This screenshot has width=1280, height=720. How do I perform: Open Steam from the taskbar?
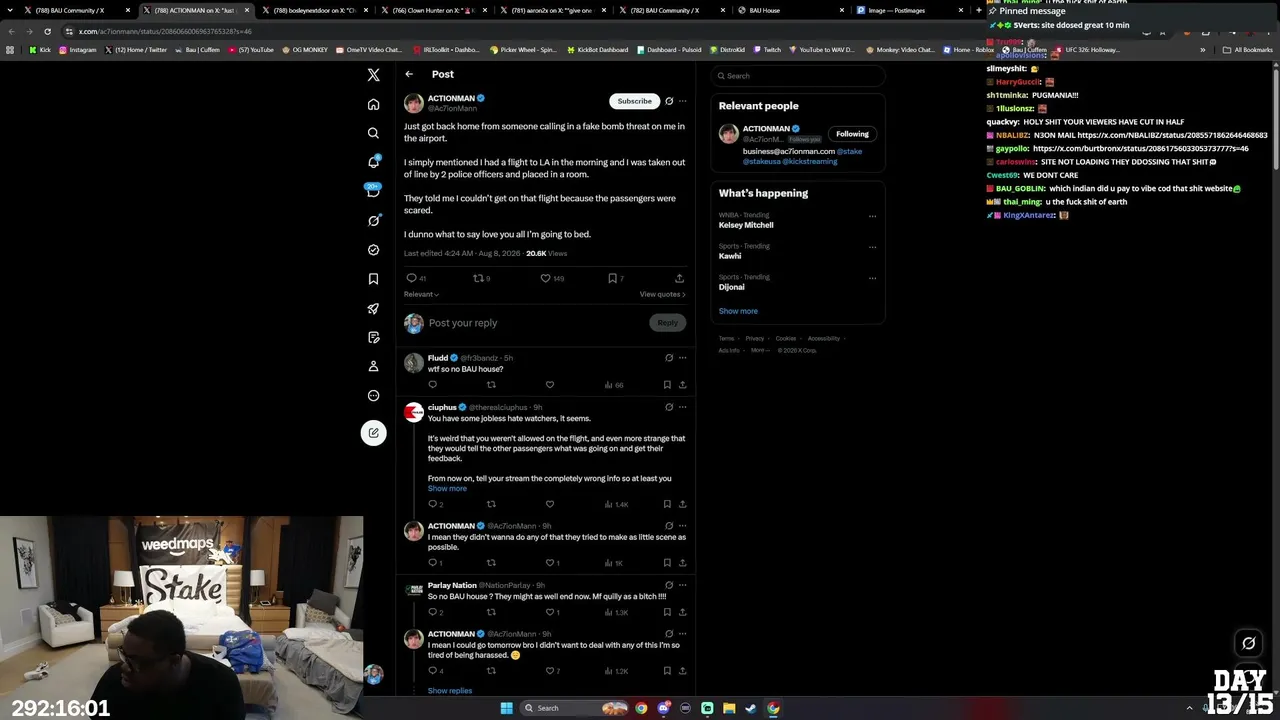pos(751,708)
